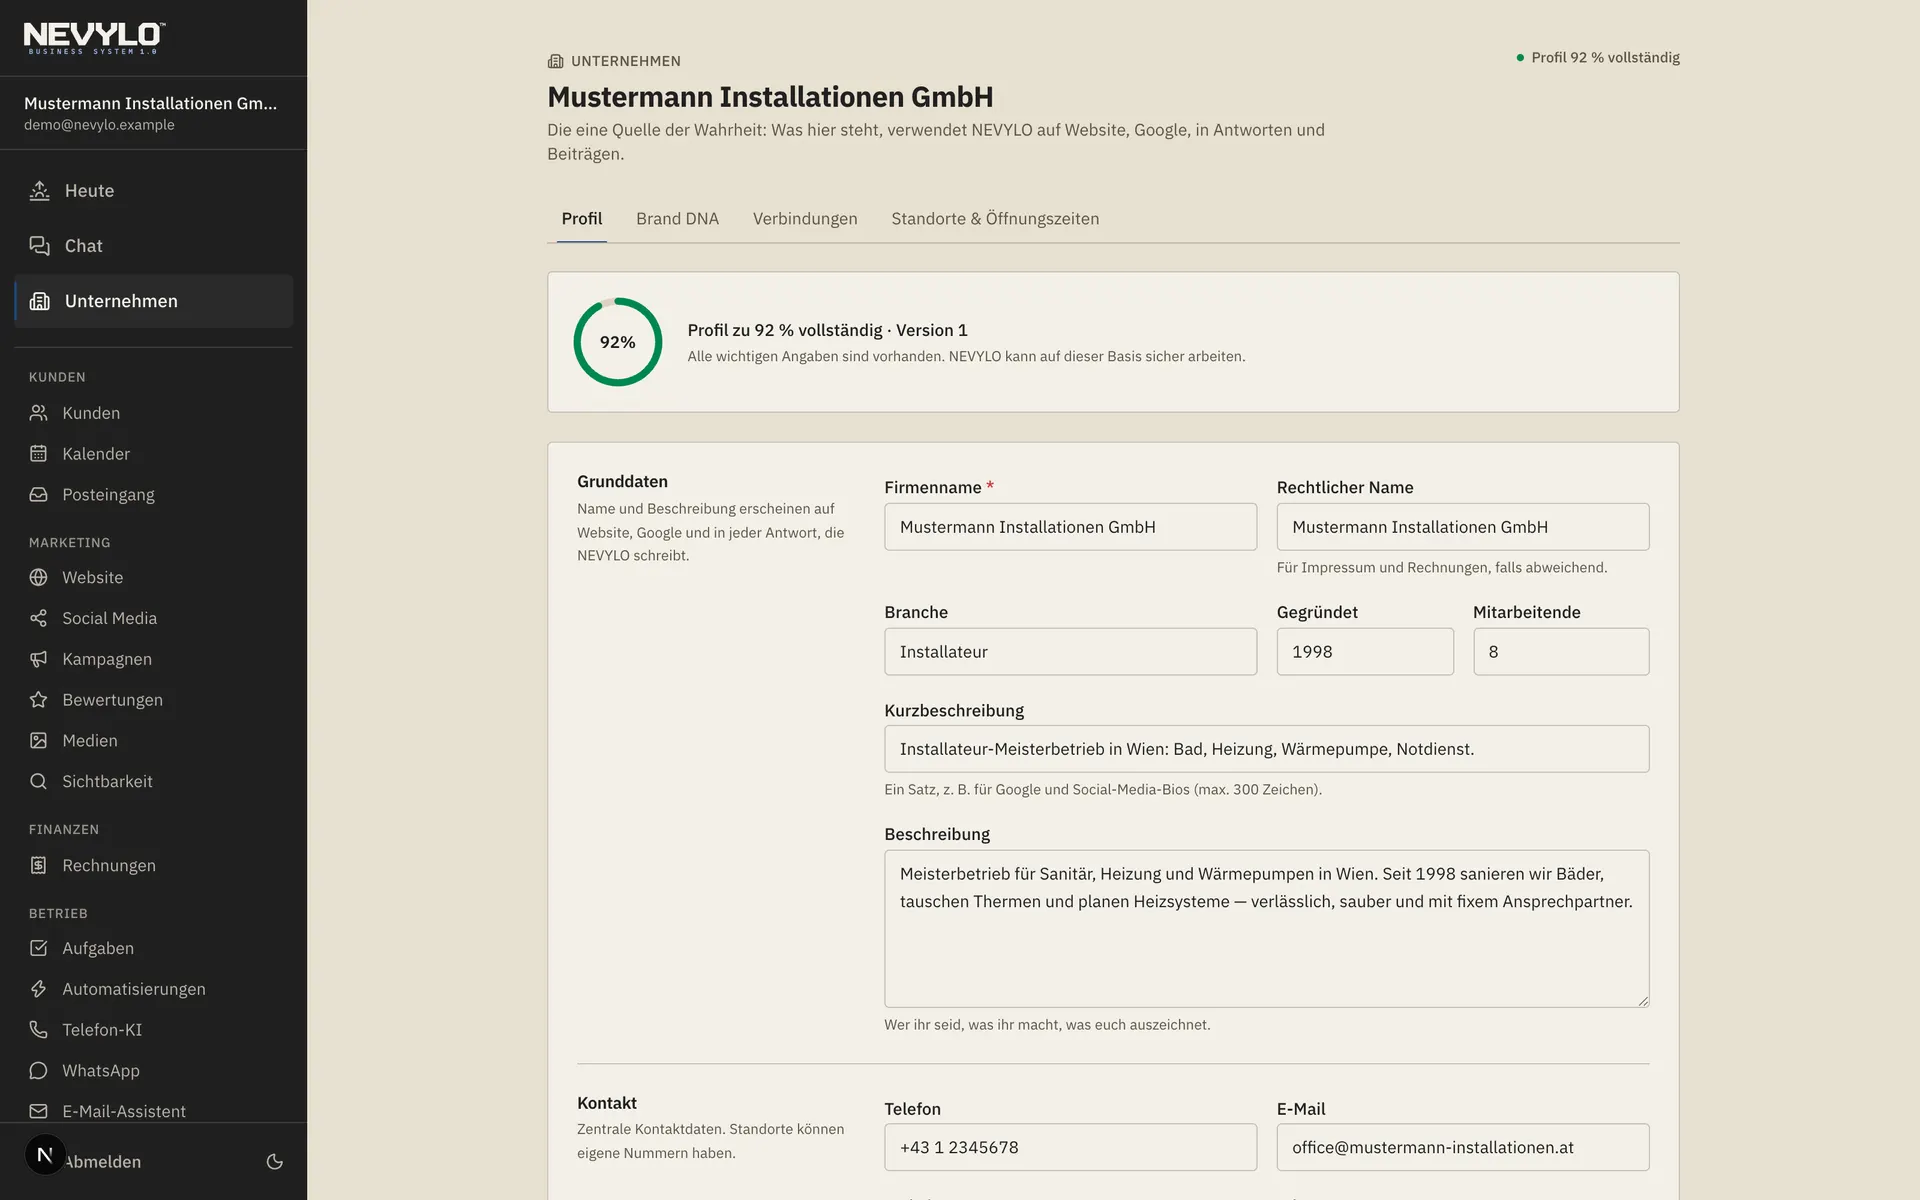Open Kunden via its people icon
This screenshot has width=1920, height=1200.
coord(38,413)
